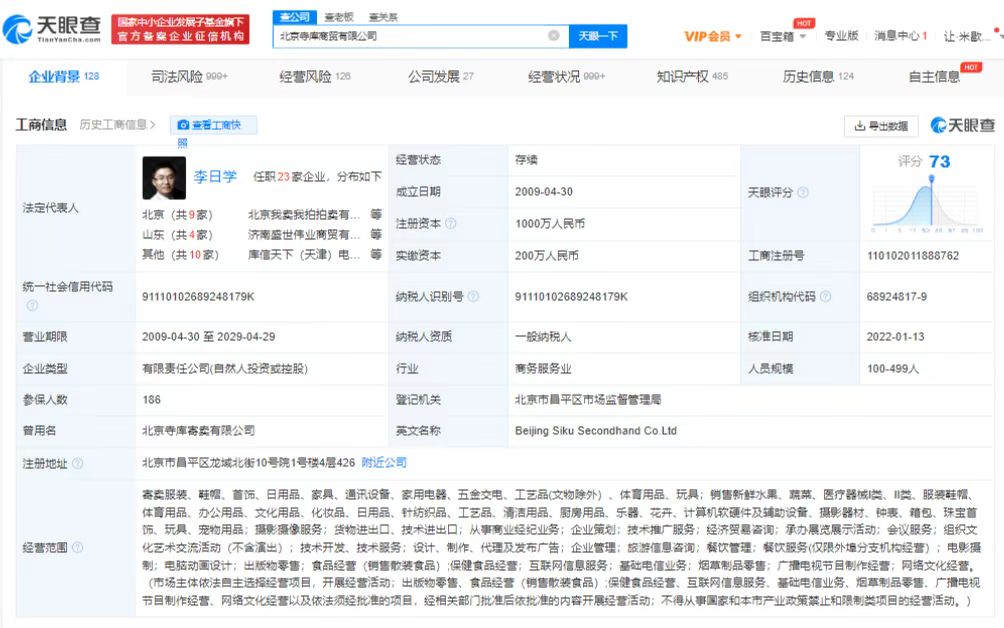The width and height of the screenshot is (1004, 628).
Task: Click 库信天下（天津）电 company entry
Action: [304, 254]
